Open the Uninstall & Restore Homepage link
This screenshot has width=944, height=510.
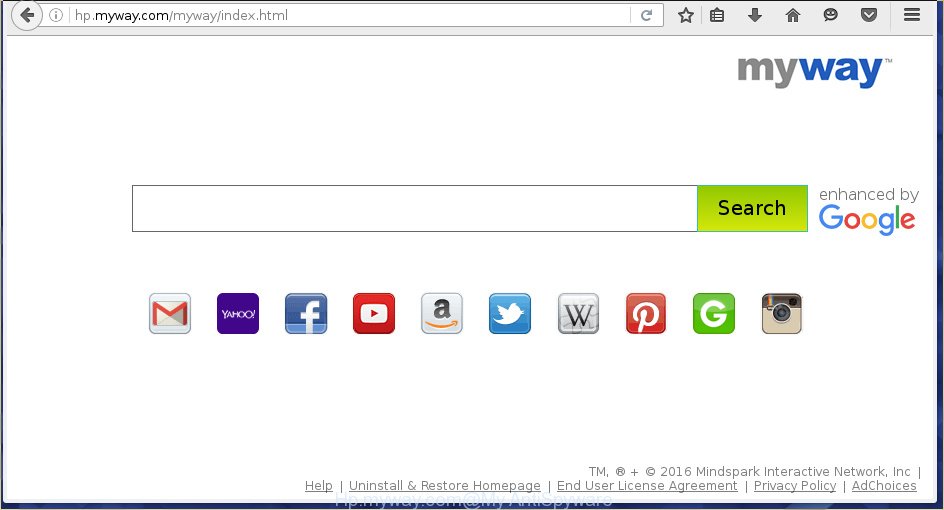point(444,486)
